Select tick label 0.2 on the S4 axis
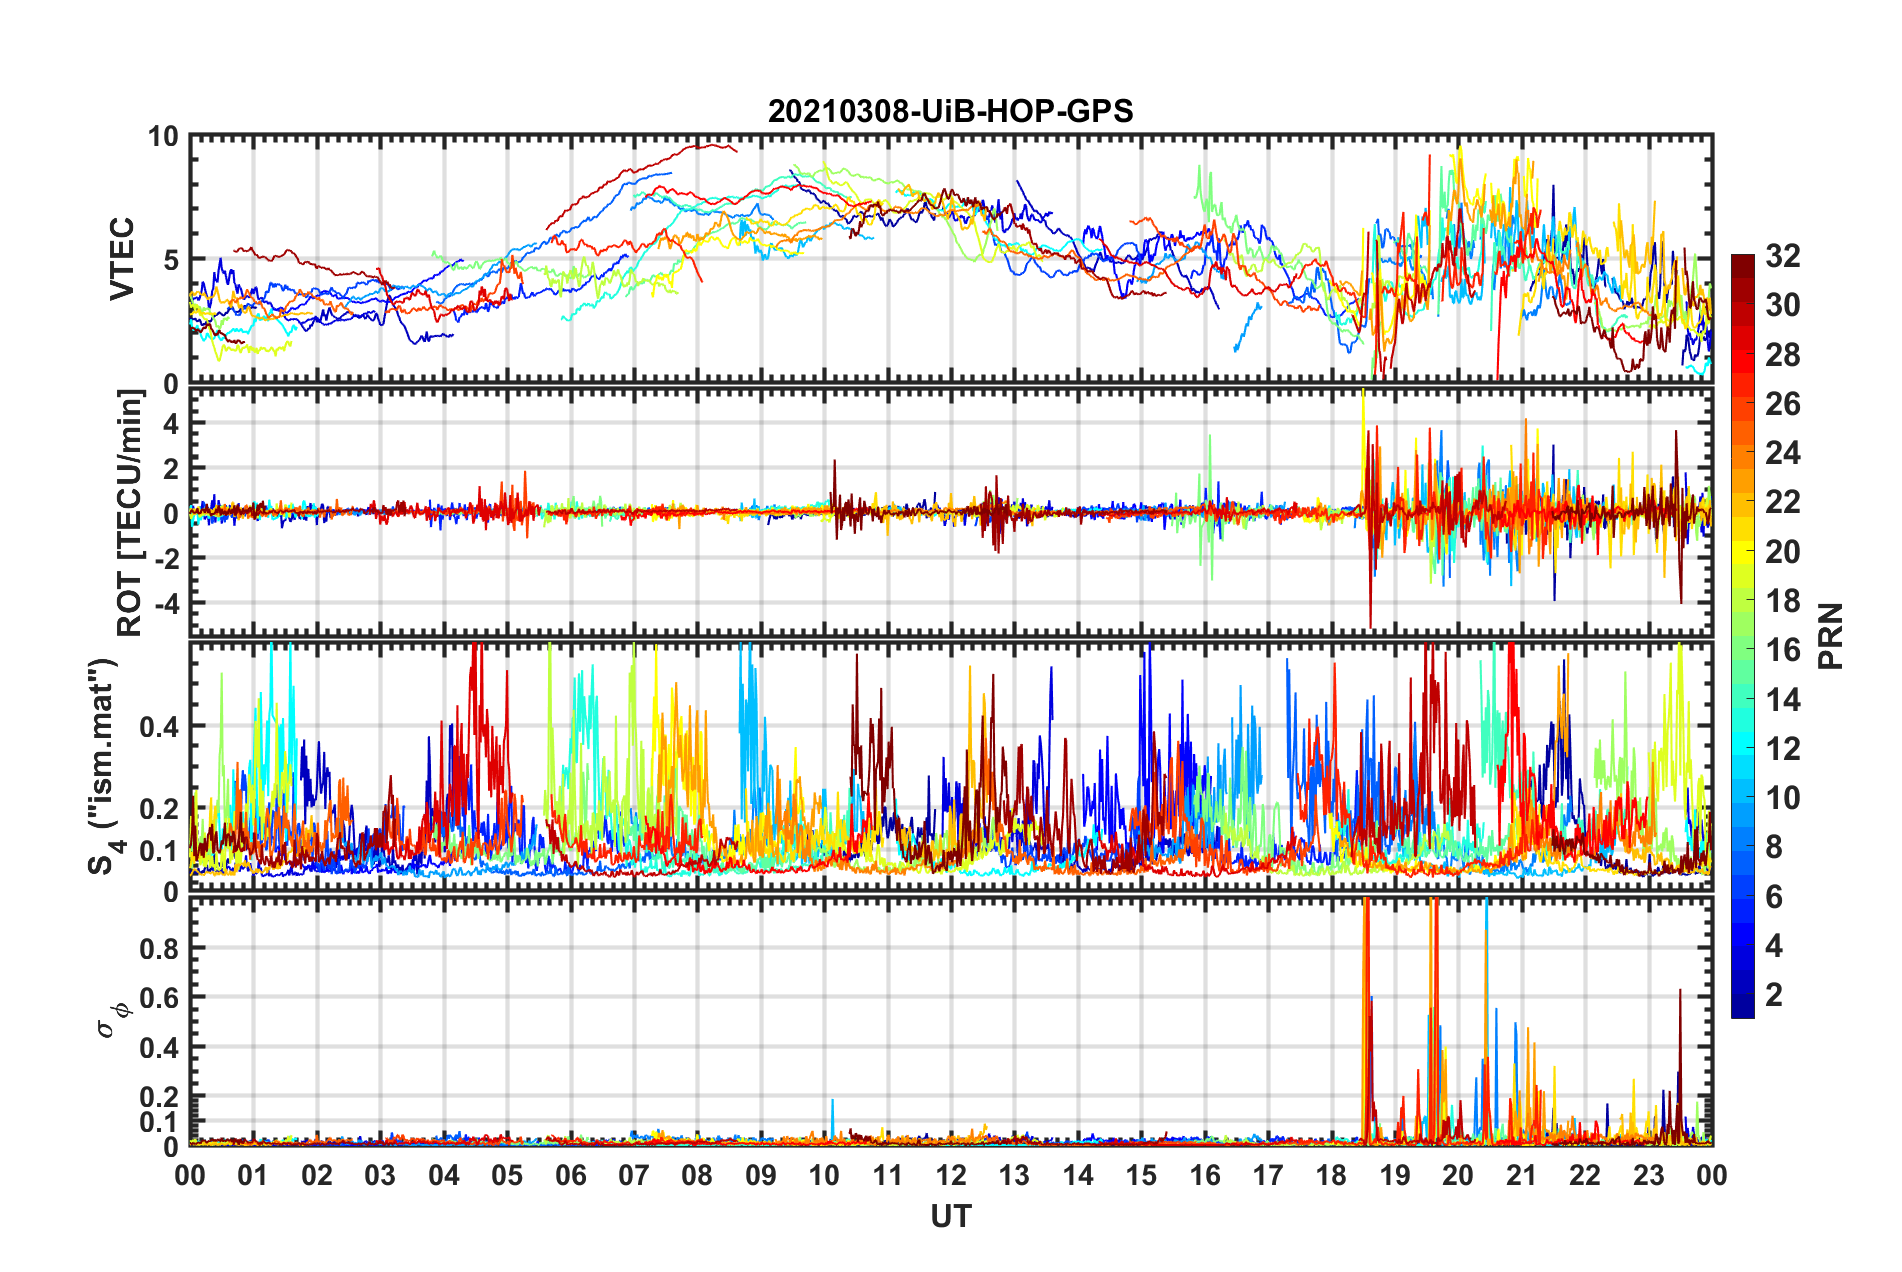Viewport: 1902px width, 1272px height. tap(159, 809)
